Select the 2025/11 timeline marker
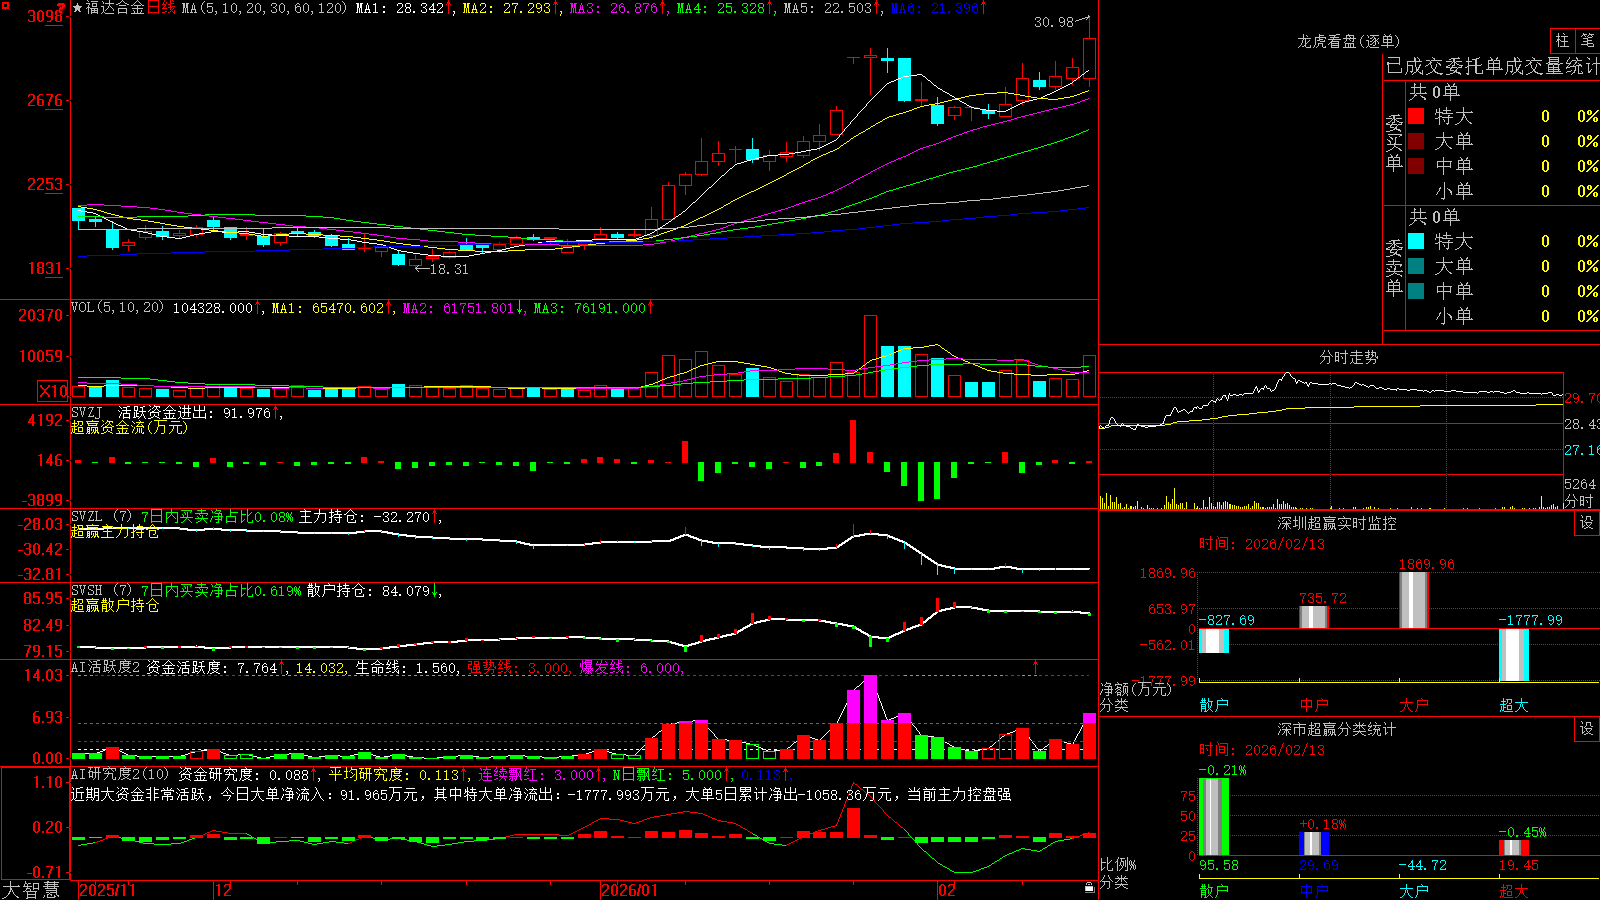 (x=107, y=890)
